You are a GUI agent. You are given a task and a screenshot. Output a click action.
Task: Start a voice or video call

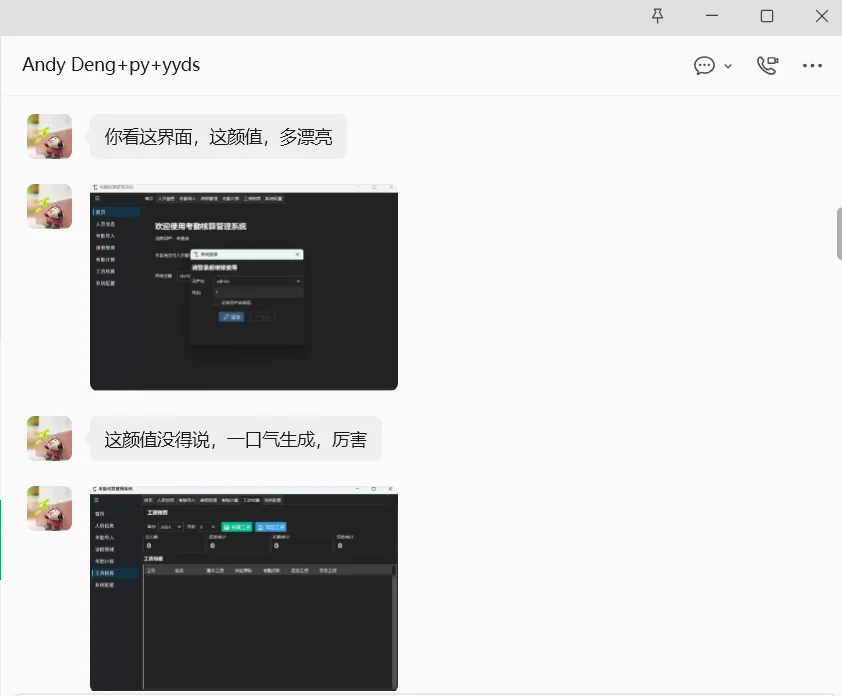tap(767, 66)
